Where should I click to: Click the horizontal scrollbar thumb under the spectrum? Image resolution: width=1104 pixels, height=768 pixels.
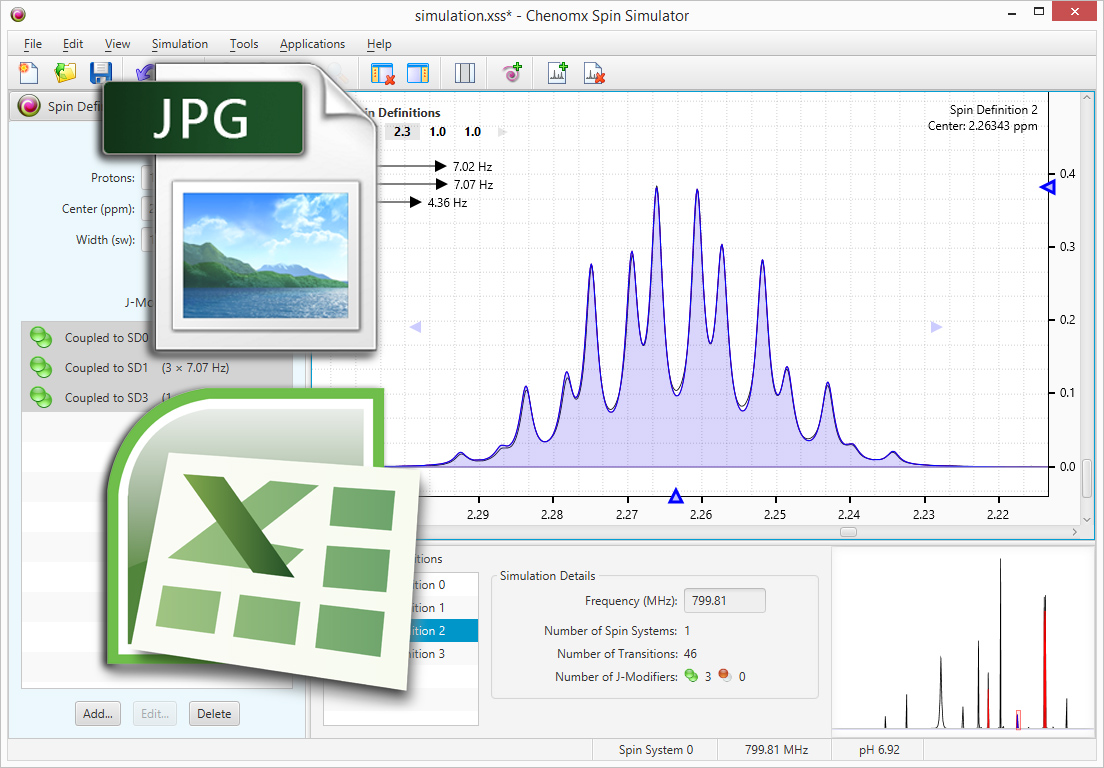pyautogui.click(x=848, y=532)
